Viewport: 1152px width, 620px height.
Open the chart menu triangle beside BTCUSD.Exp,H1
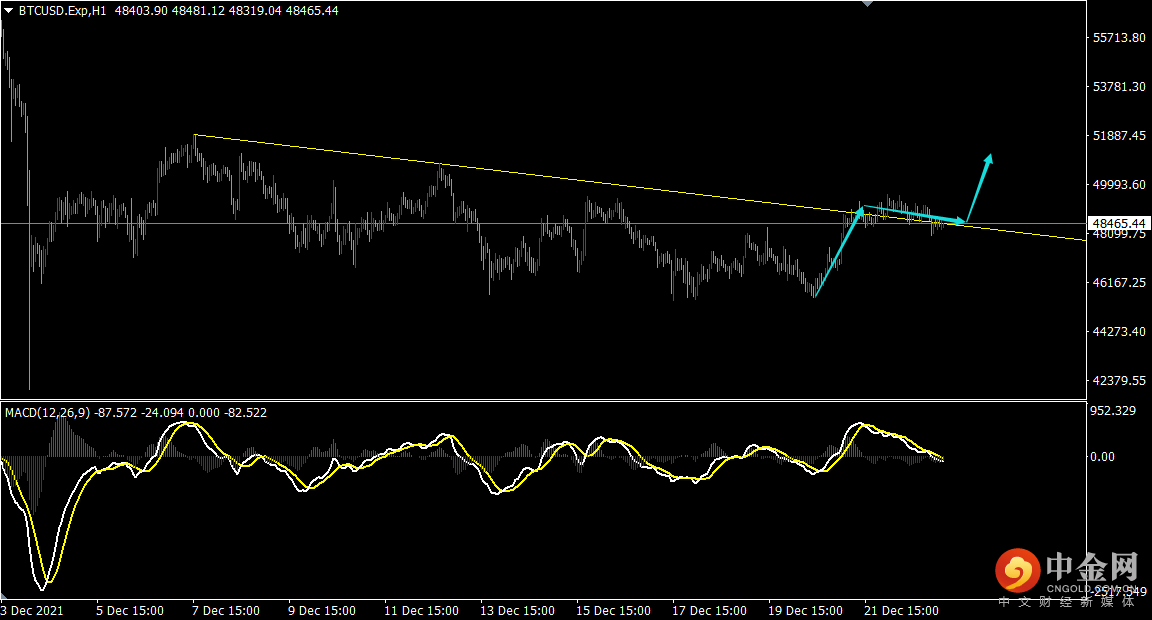(x=8, y=11)
